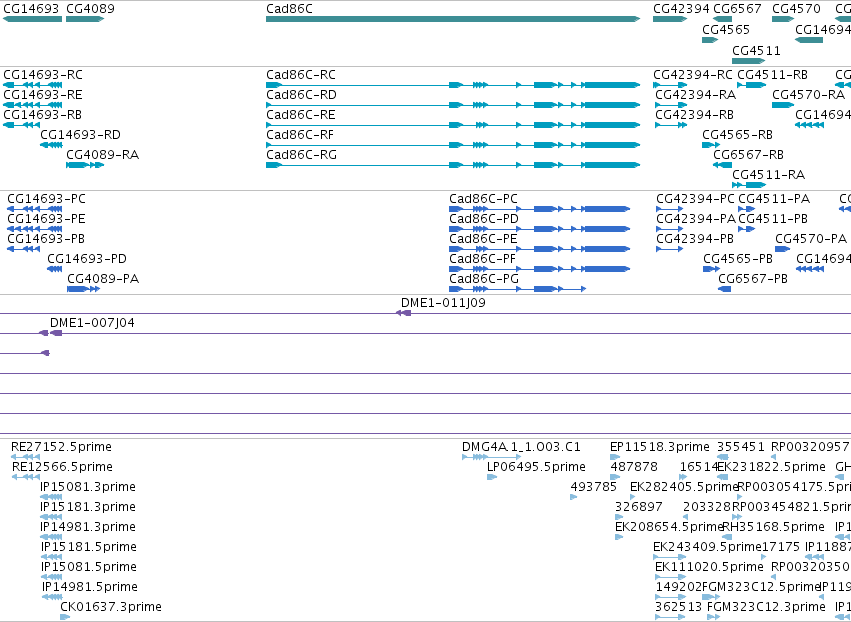This screenshot has height=622, width=851.
Task: Click the Cad86C-RC transcript label
Action: pyautogui.click(x=301, y=74)
